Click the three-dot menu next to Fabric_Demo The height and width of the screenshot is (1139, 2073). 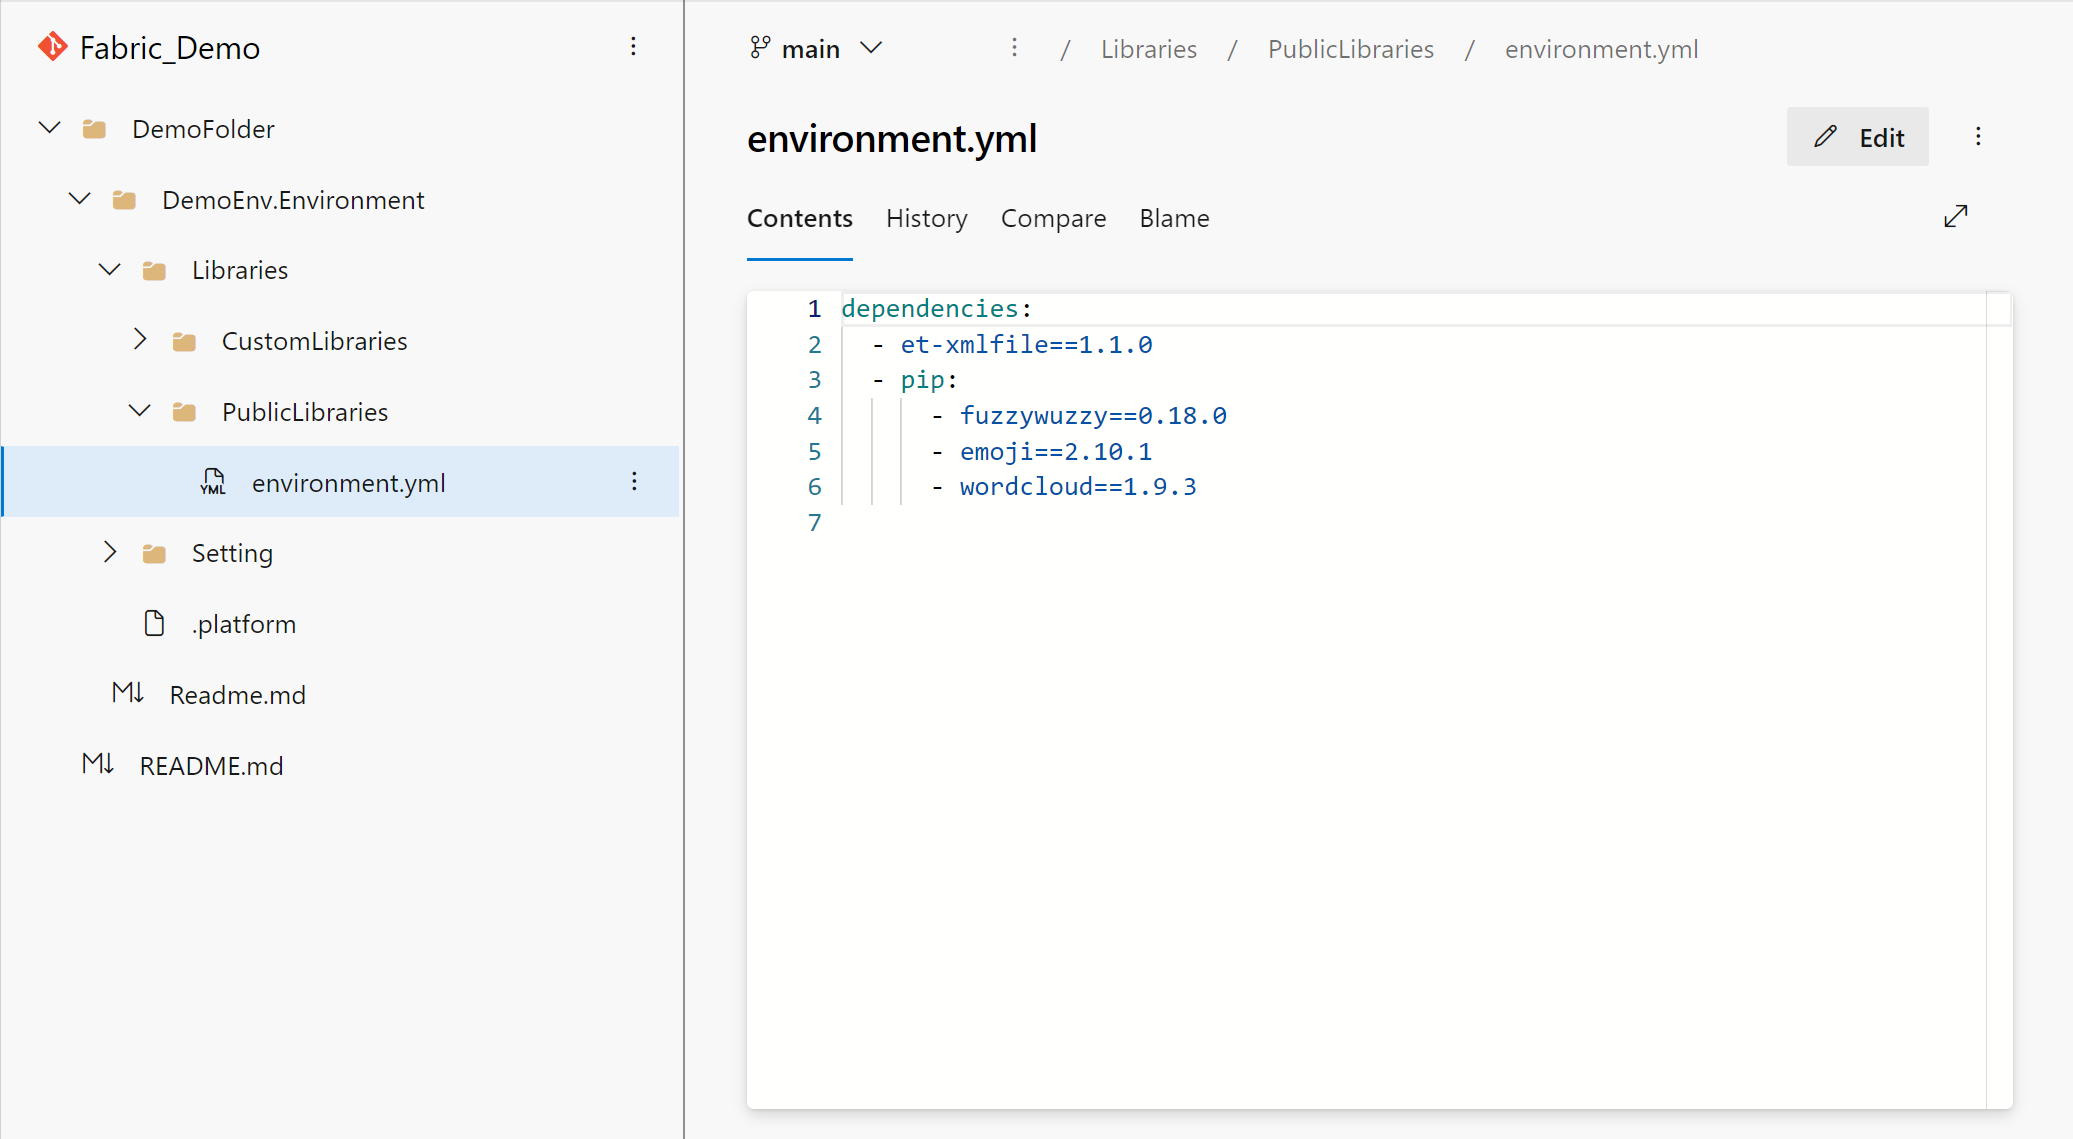(633, 46)
